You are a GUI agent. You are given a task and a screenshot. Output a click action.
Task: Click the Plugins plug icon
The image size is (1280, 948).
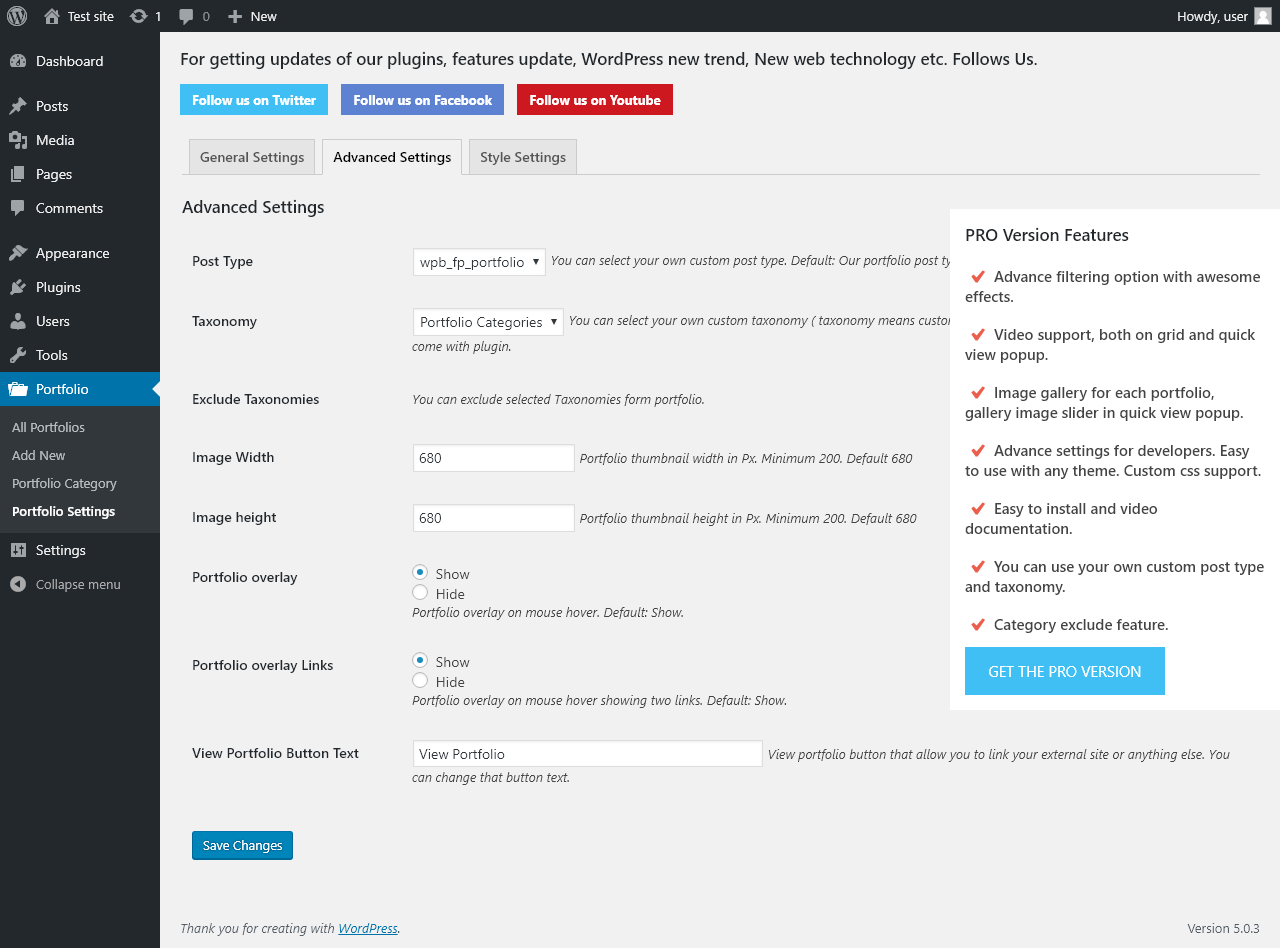(18, 287)
